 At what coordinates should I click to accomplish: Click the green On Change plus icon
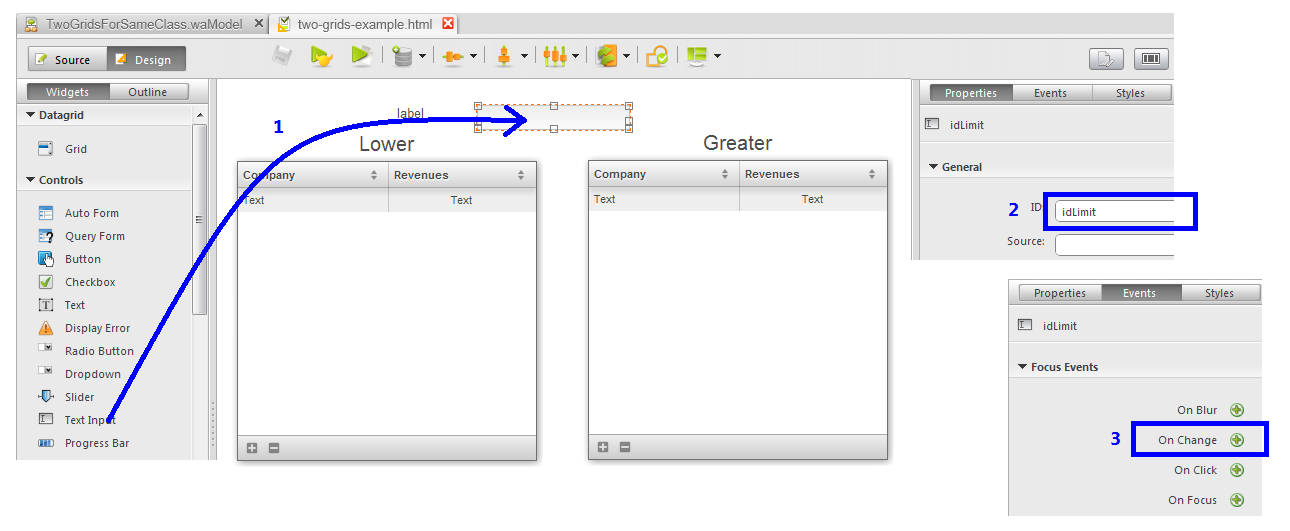(x=1237, y=440)
